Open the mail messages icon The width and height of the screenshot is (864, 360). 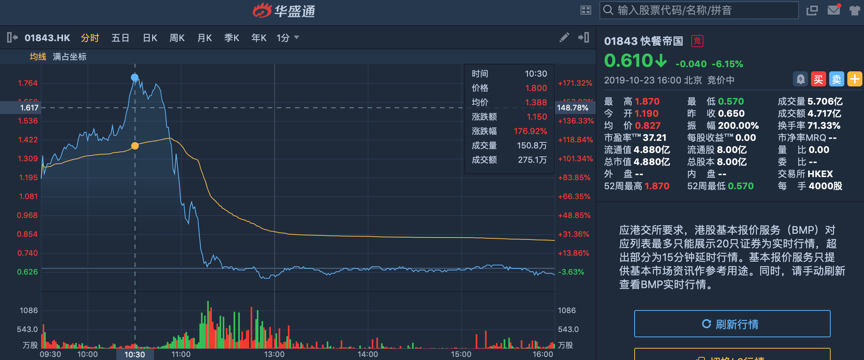(834, 10)
